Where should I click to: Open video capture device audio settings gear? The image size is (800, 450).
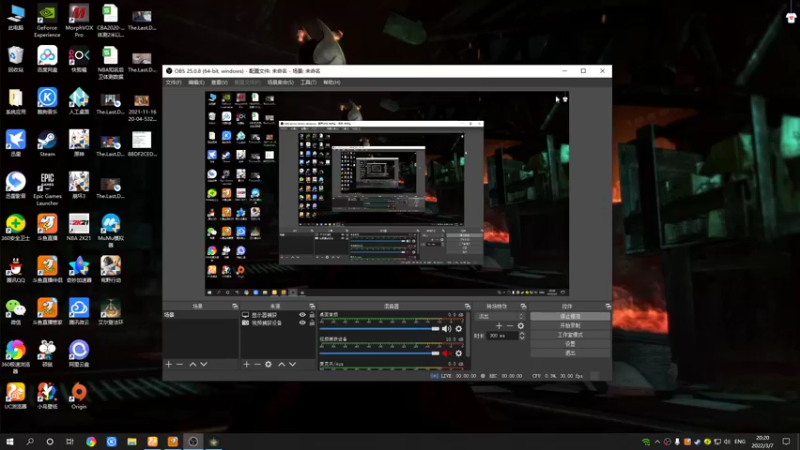[459, 353]
